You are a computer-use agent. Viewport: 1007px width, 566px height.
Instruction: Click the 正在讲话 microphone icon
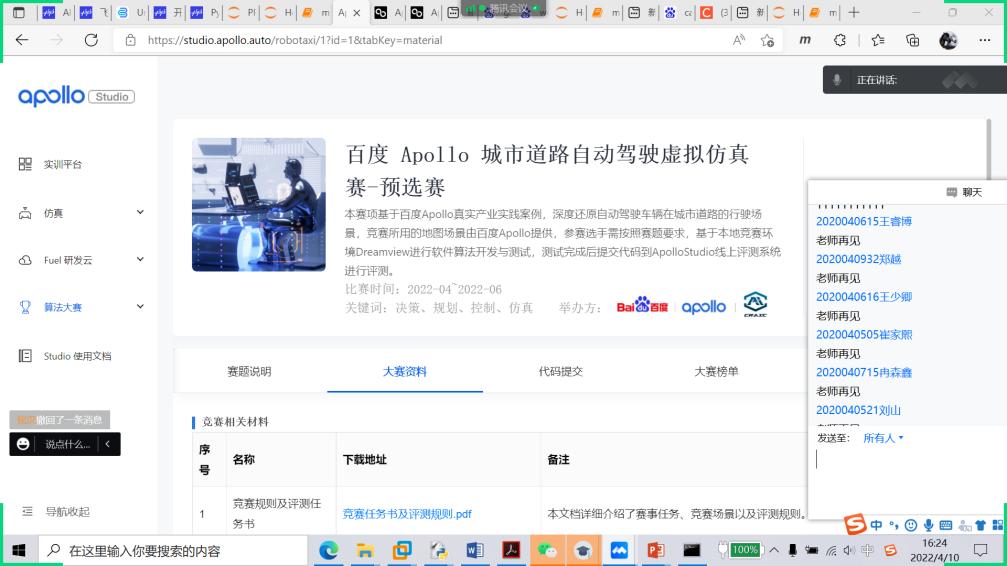837,80
